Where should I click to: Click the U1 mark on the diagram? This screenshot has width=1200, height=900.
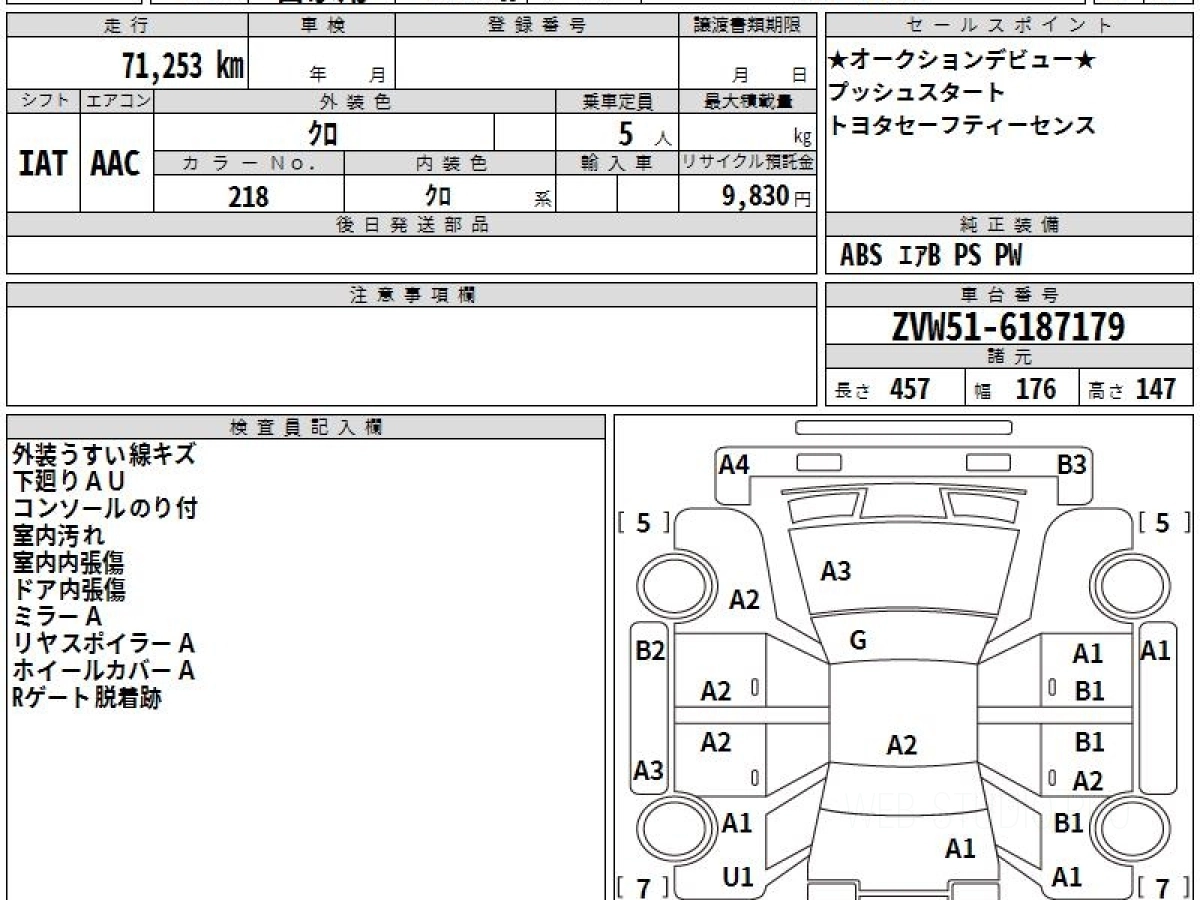(737, 877)
